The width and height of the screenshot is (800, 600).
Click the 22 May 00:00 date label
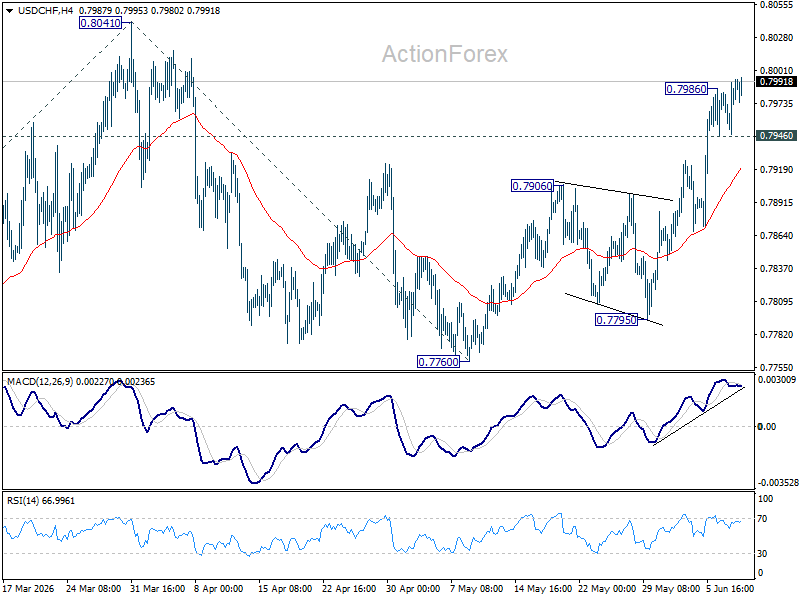click(606, 588)
